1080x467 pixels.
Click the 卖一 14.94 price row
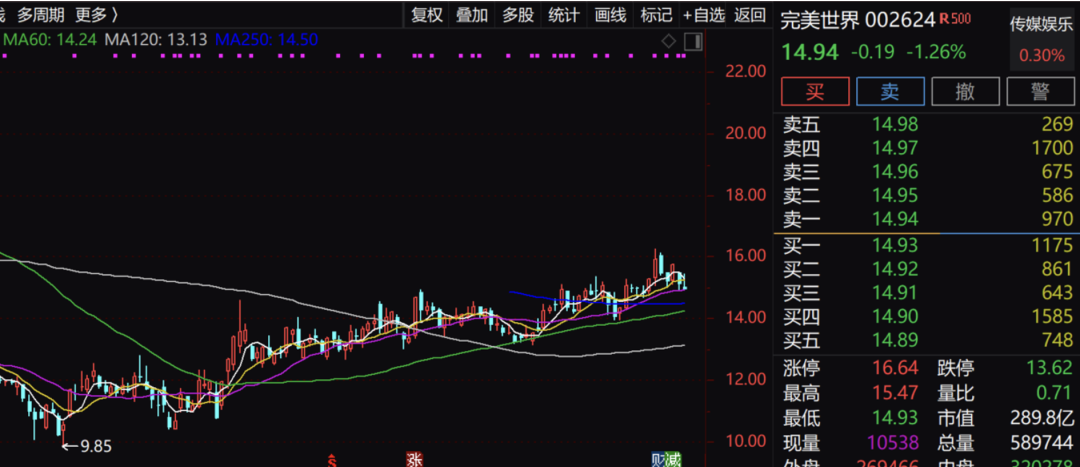(926, 217)
